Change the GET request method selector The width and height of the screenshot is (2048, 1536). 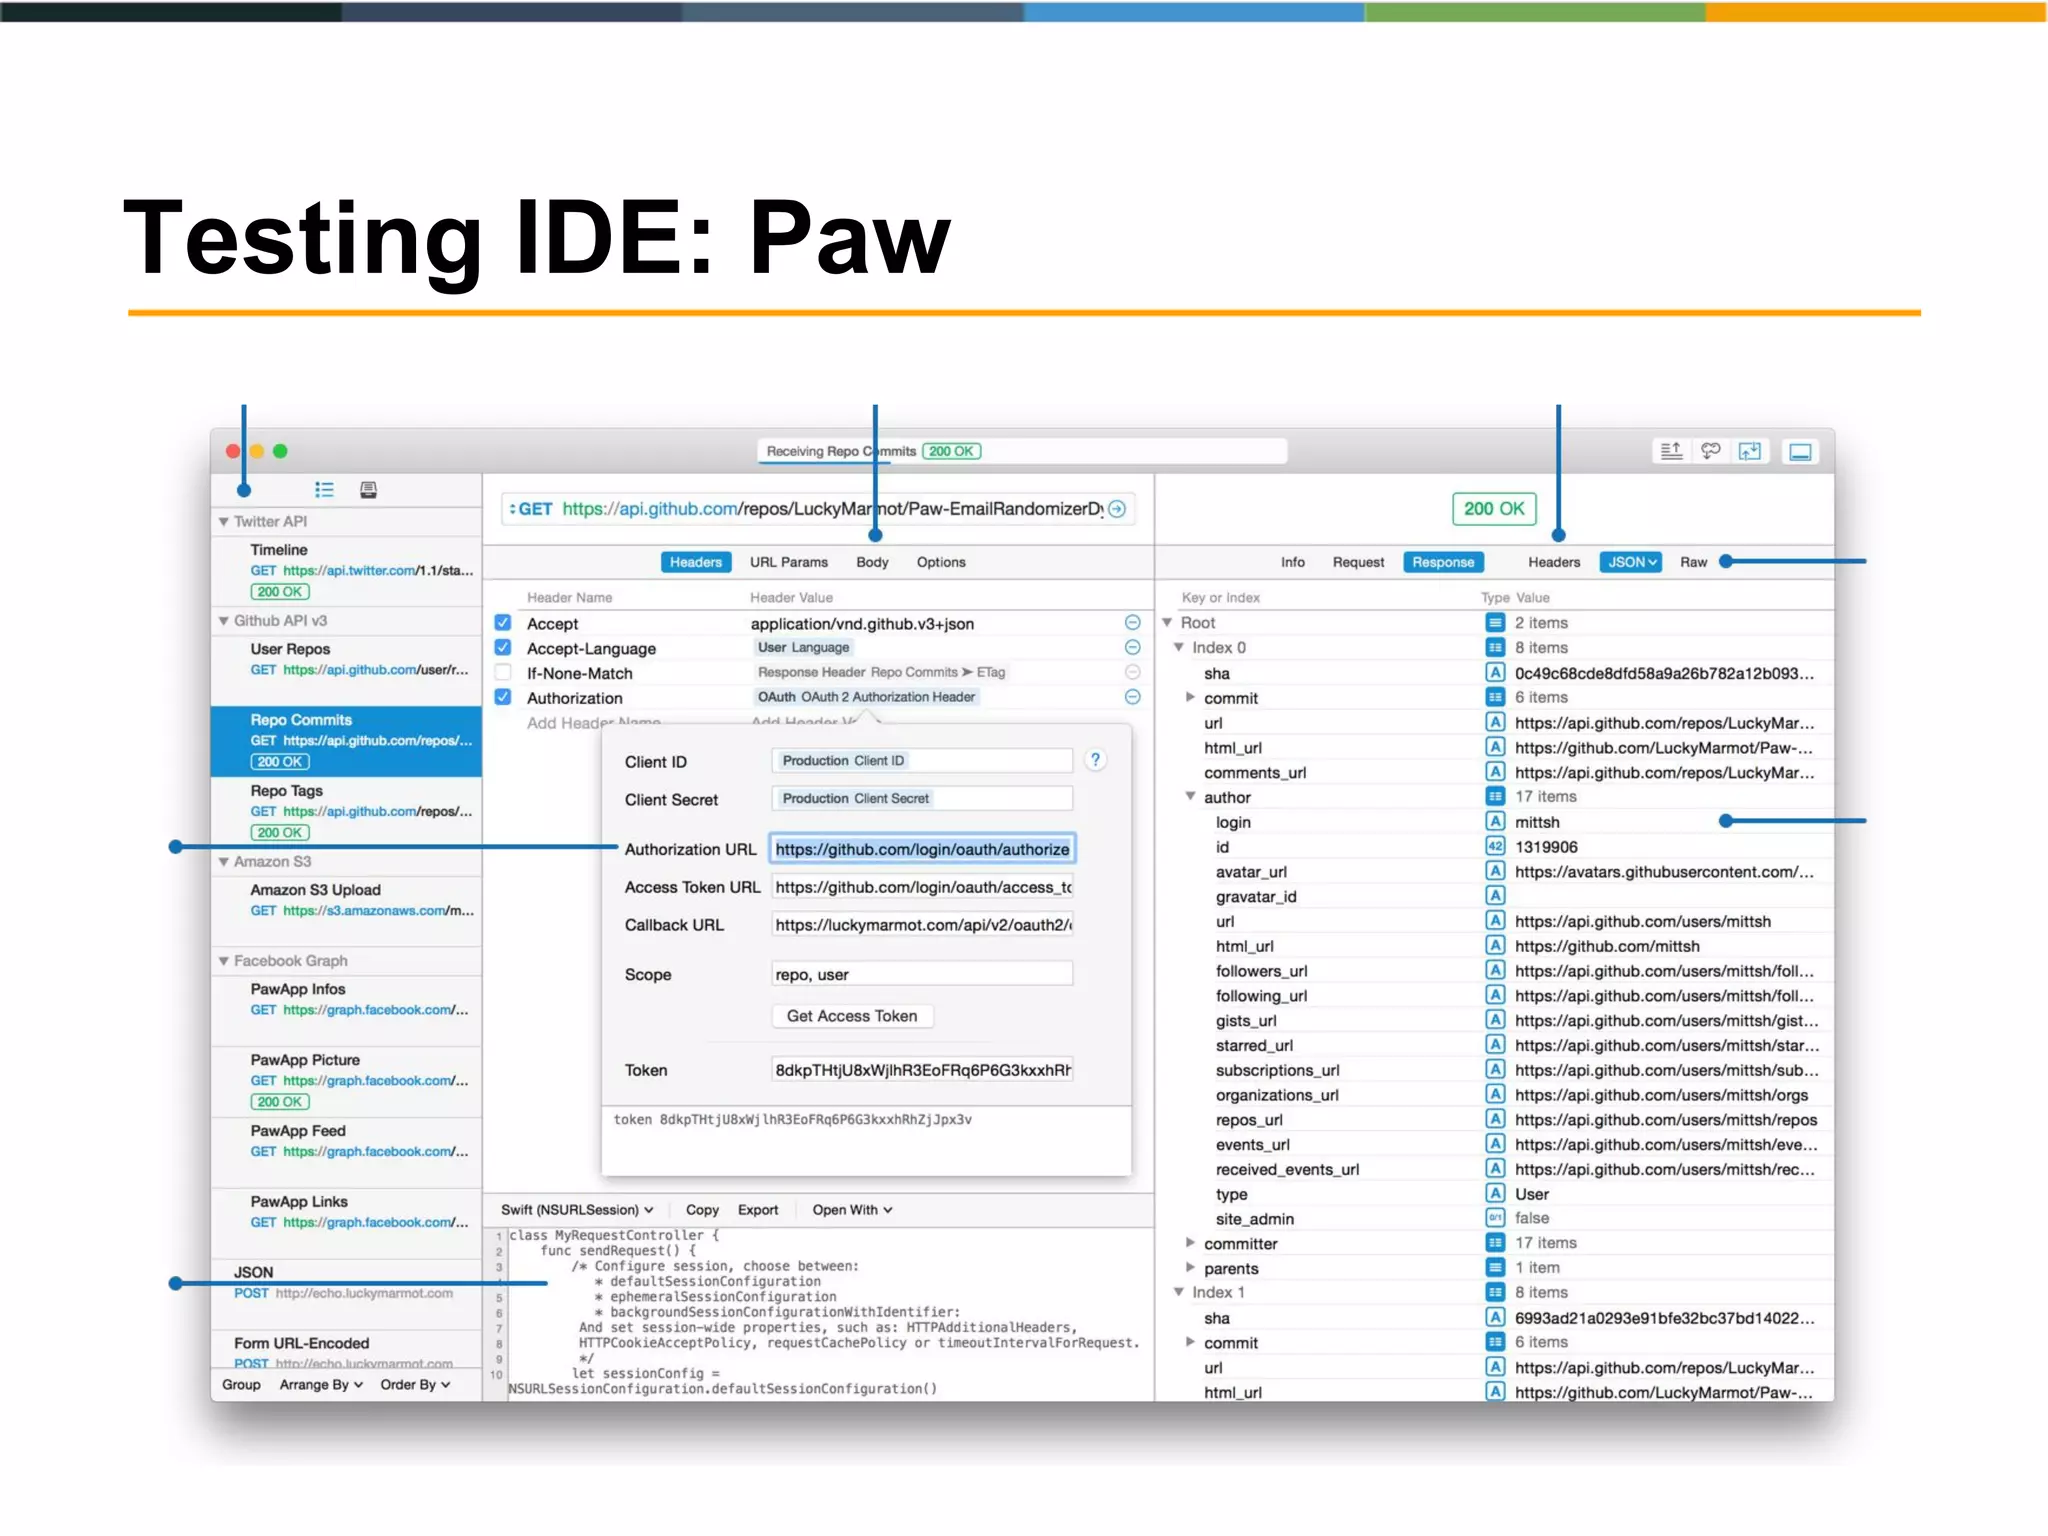pos(531,509)
